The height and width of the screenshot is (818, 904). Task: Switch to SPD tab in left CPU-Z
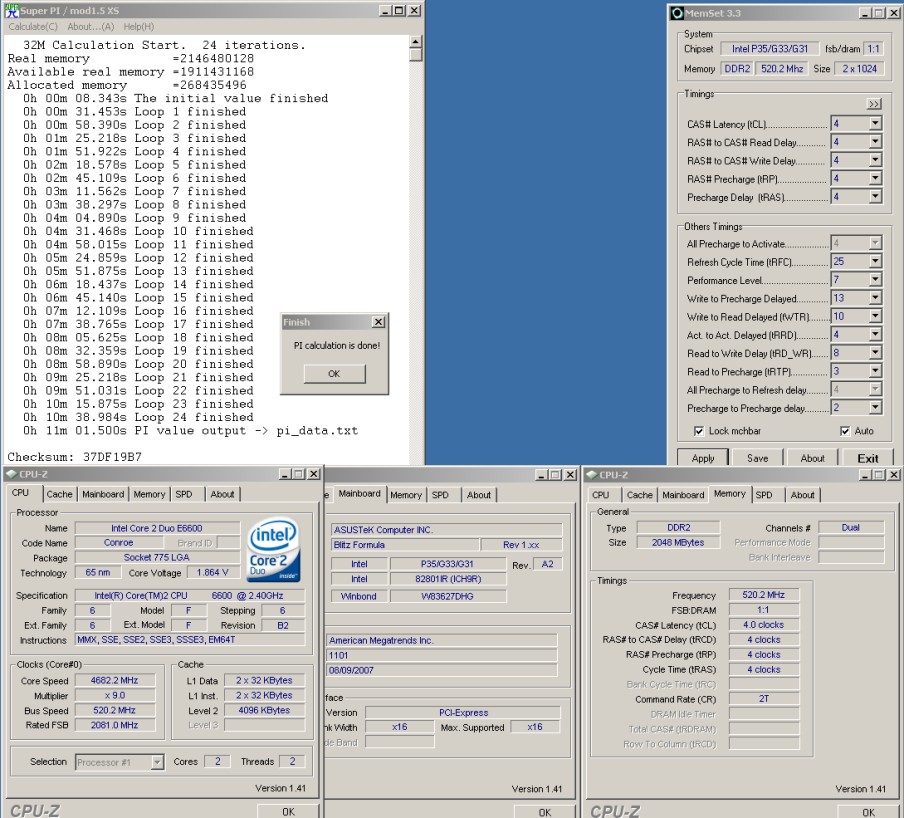click(x=184, y=495)
